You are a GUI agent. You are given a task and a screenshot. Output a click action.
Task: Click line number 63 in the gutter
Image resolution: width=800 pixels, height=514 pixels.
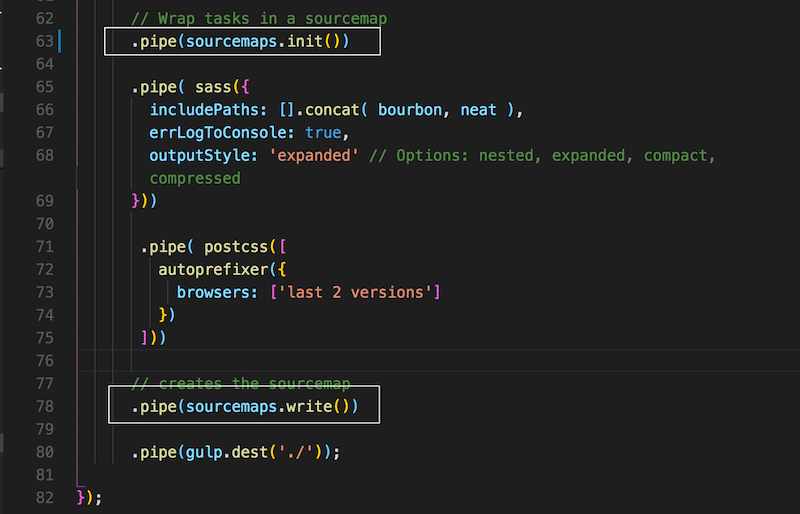[x=44, y=41]
